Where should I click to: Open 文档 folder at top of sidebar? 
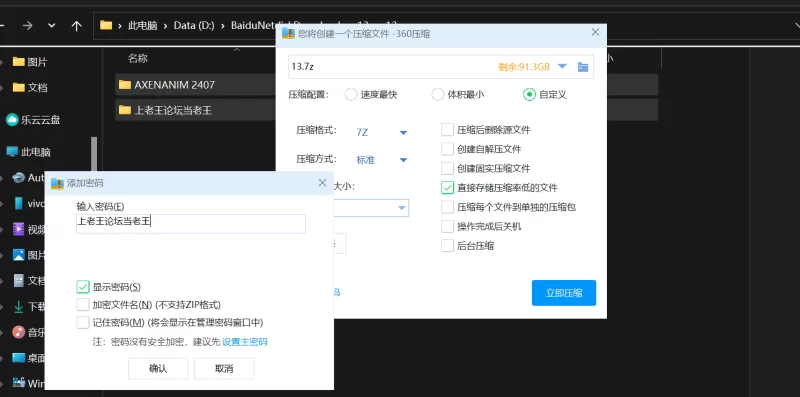[x=30, y=87]
